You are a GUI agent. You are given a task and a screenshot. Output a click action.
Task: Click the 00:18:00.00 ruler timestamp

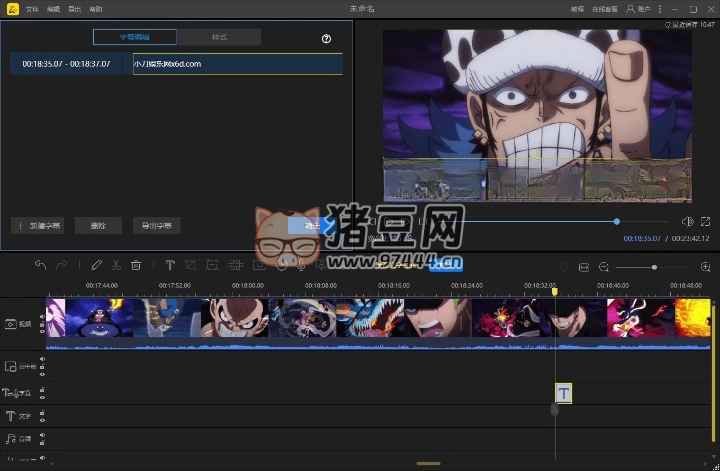(x=248, y=285)
